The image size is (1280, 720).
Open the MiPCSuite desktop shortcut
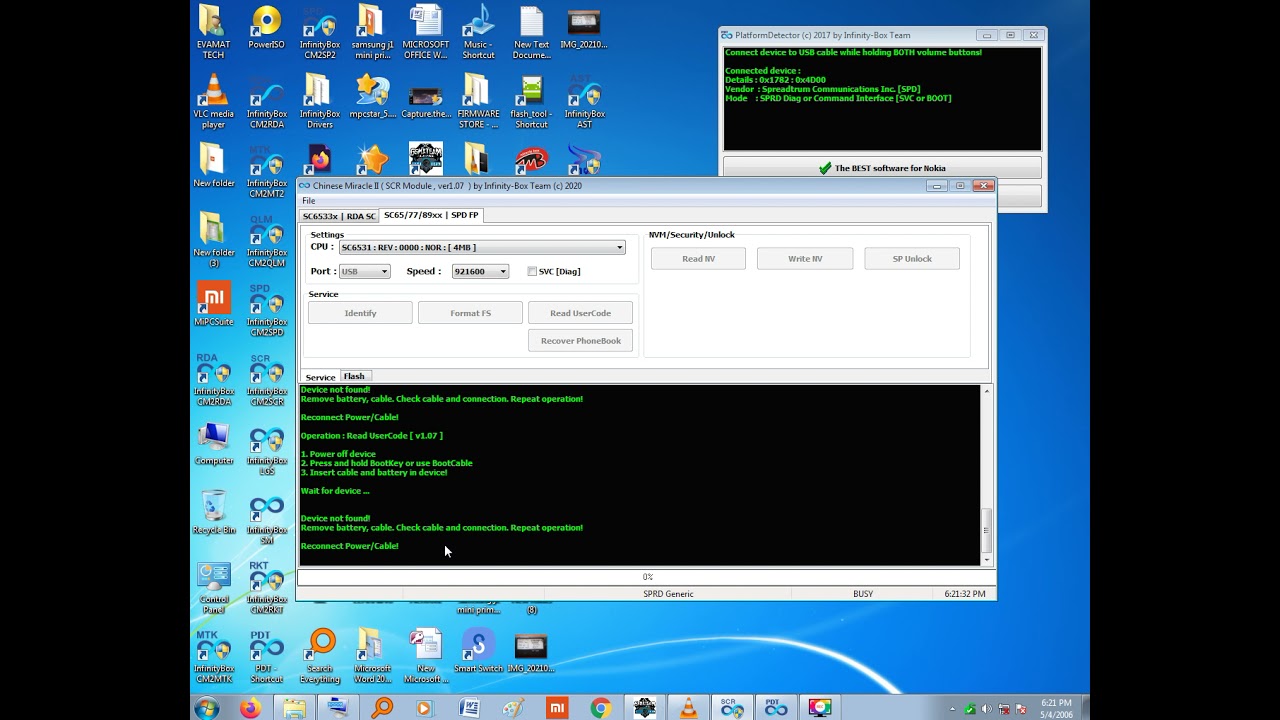tap(213, 303)
